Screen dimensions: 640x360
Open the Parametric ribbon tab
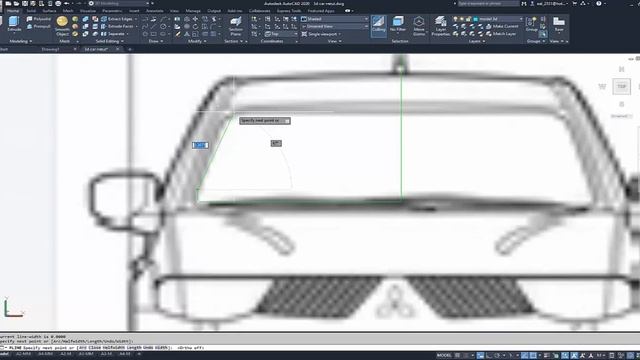pos(112,11)
